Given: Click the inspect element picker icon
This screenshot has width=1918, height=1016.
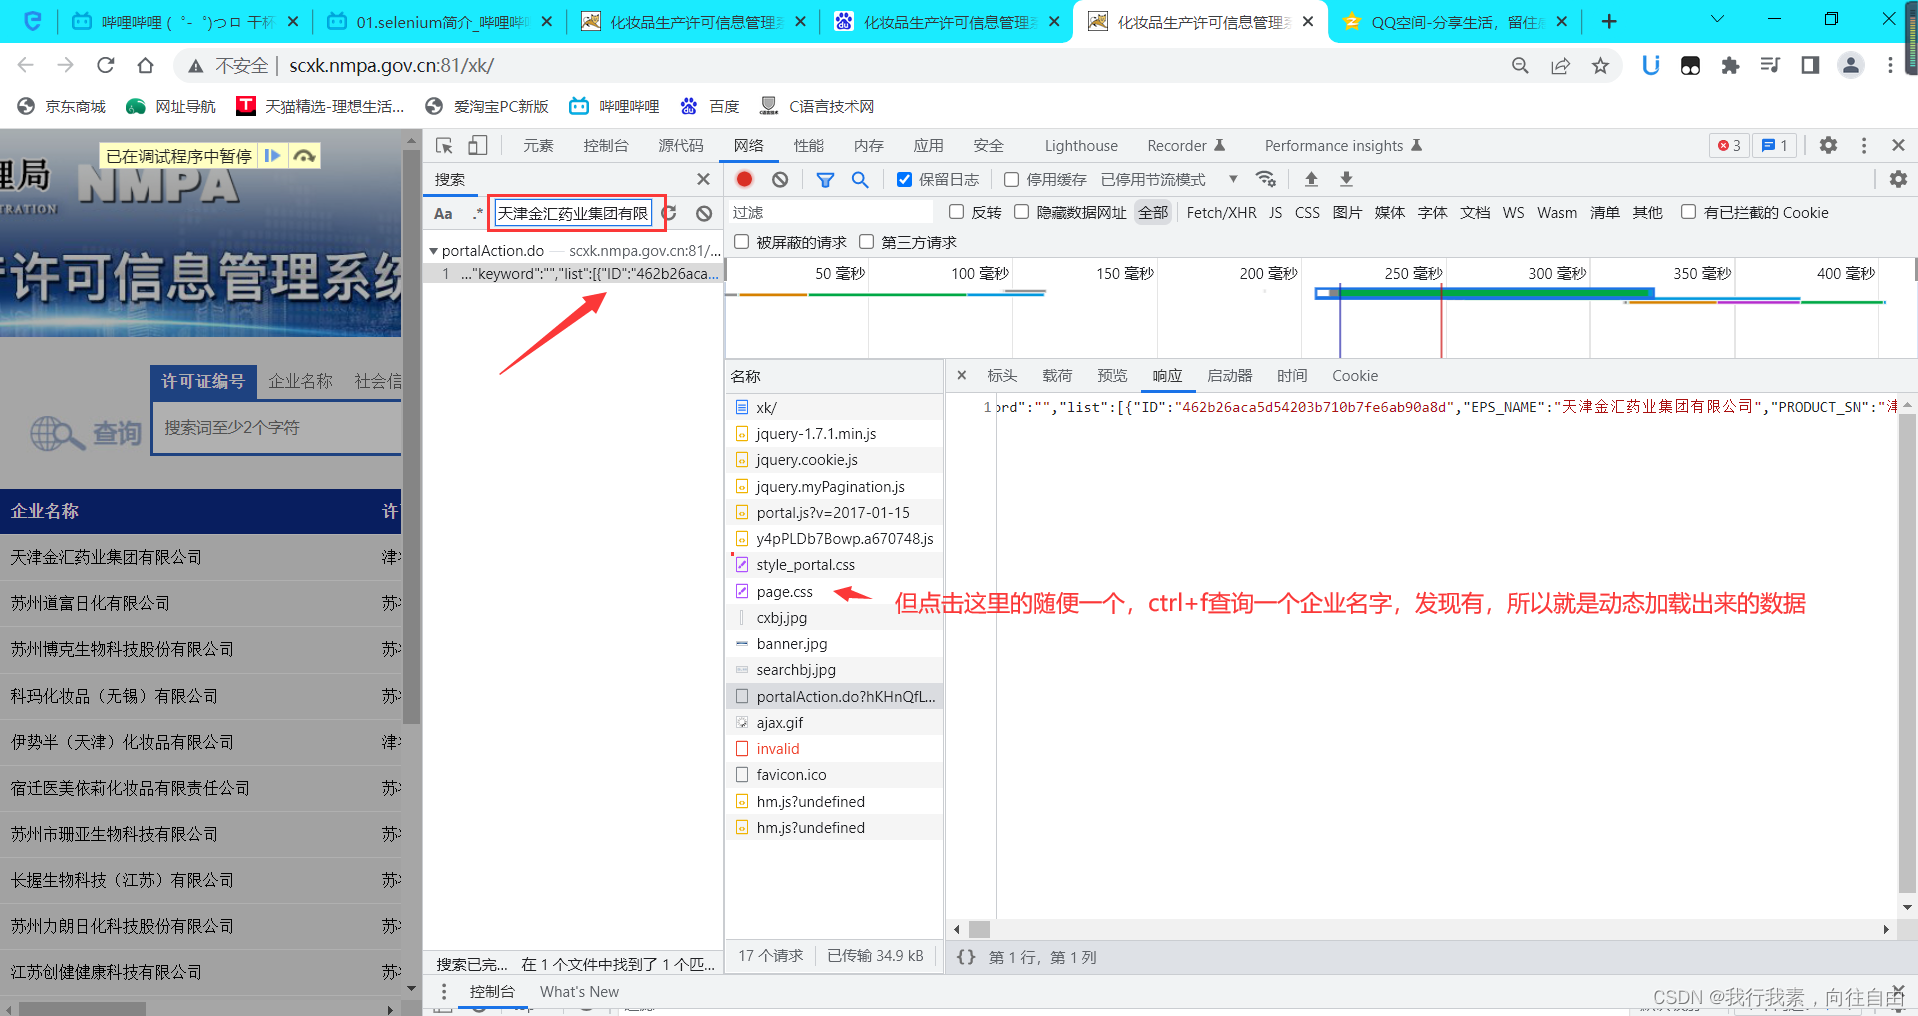Looking at the screenshot, I should point(445,146).
